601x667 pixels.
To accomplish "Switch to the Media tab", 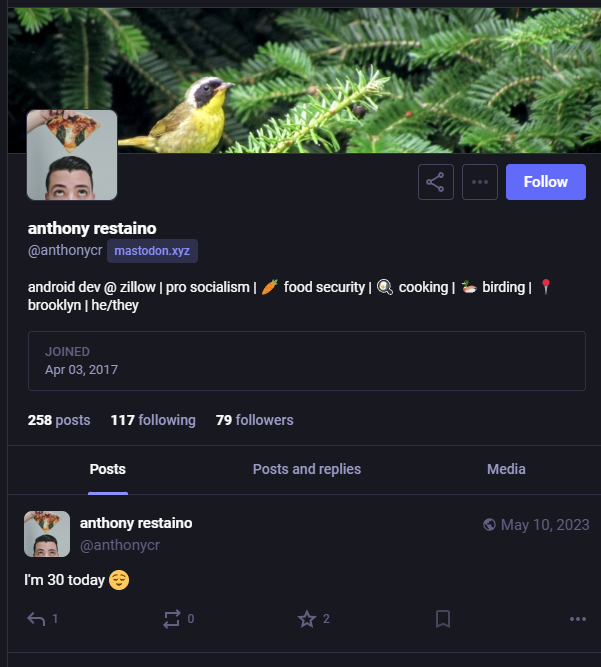I will click(506, 469).
